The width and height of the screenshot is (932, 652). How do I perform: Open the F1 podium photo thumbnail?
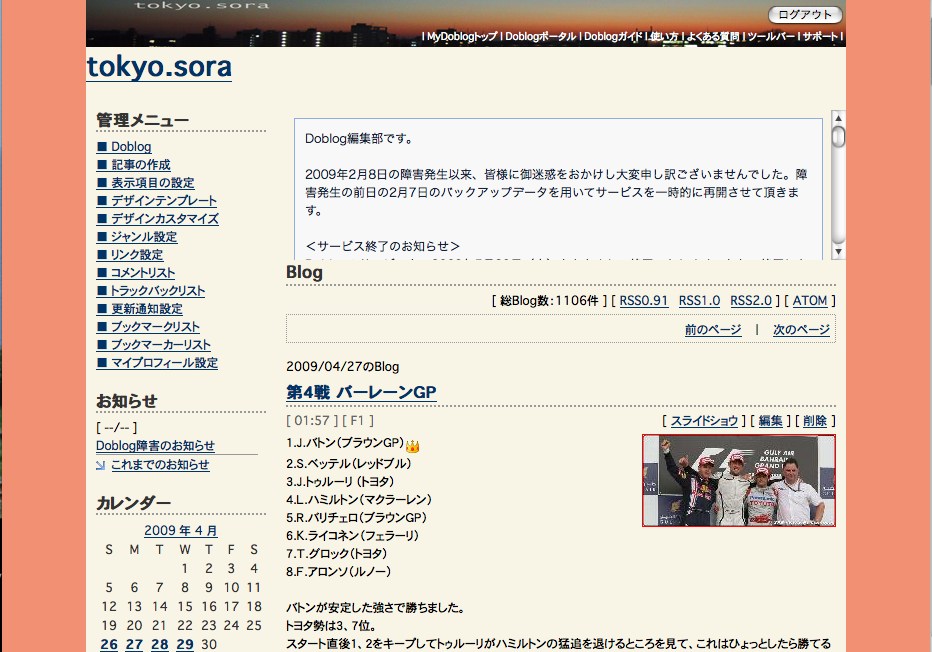pyautogui.click(x=739, y=480)
